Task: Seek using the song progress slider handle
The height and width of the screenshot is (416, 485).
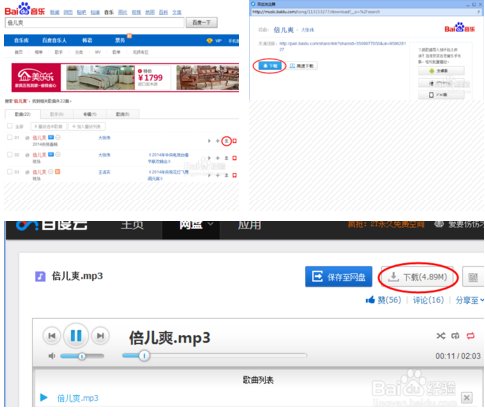Action: pyautogui.click(x=144, y=356)
